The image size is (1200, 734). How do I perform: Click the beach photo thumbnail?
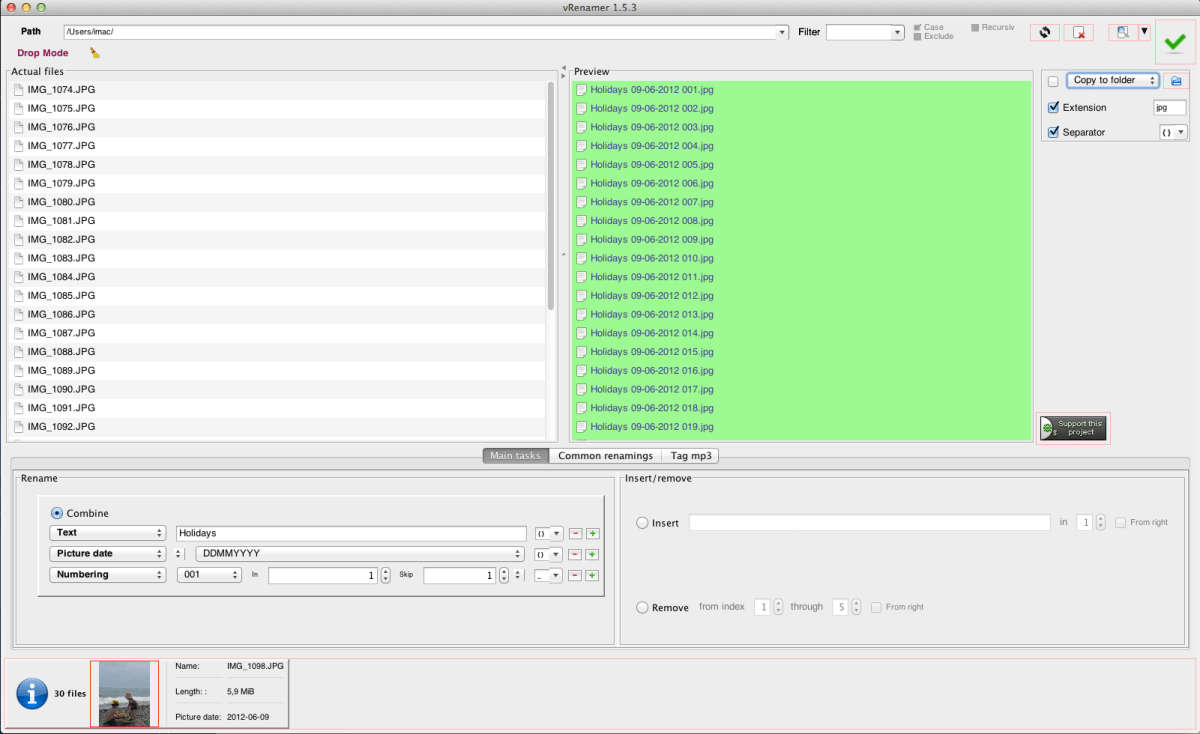[x=125, y=693]
